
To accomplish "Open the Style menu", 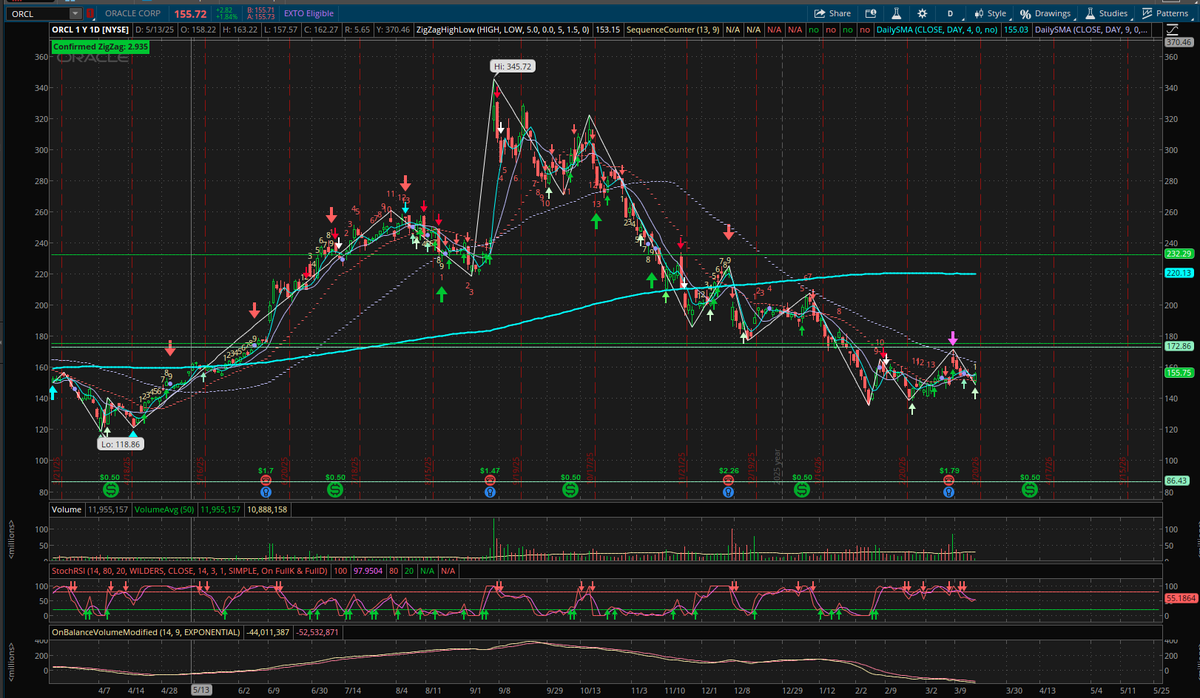I will click(x=990, y=14).
